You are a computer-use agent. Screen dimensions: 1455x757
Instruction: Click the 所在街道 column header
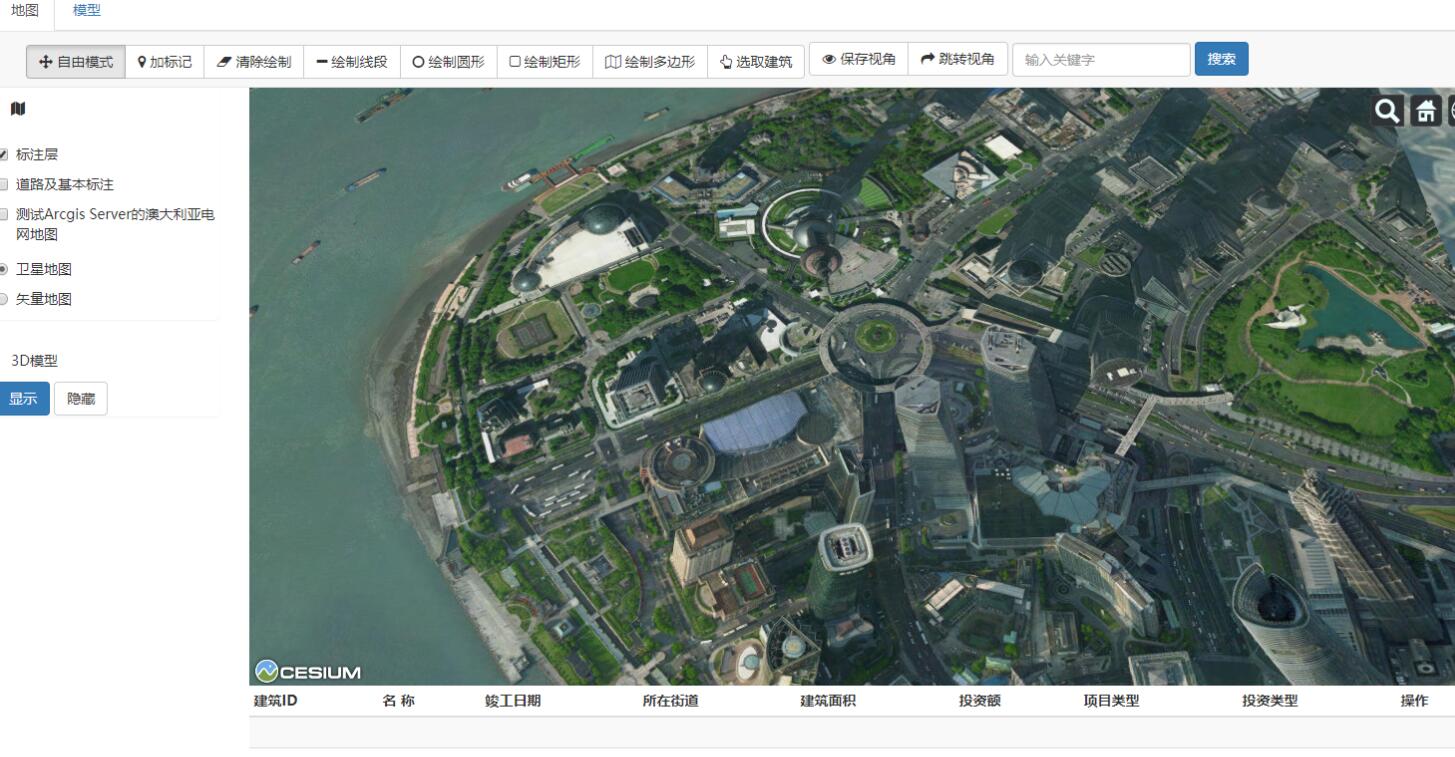(670, 701)
